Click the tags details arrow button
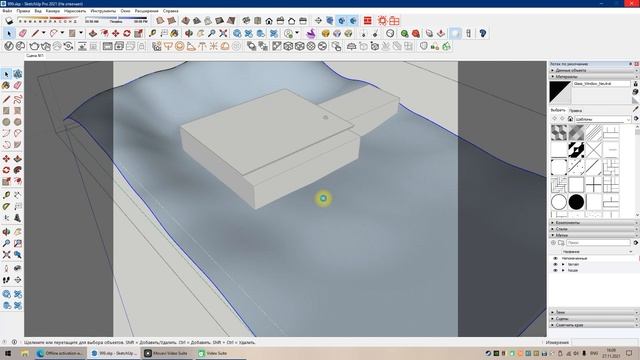The width and height of the screenshot is (640, 360). [636, 243]
